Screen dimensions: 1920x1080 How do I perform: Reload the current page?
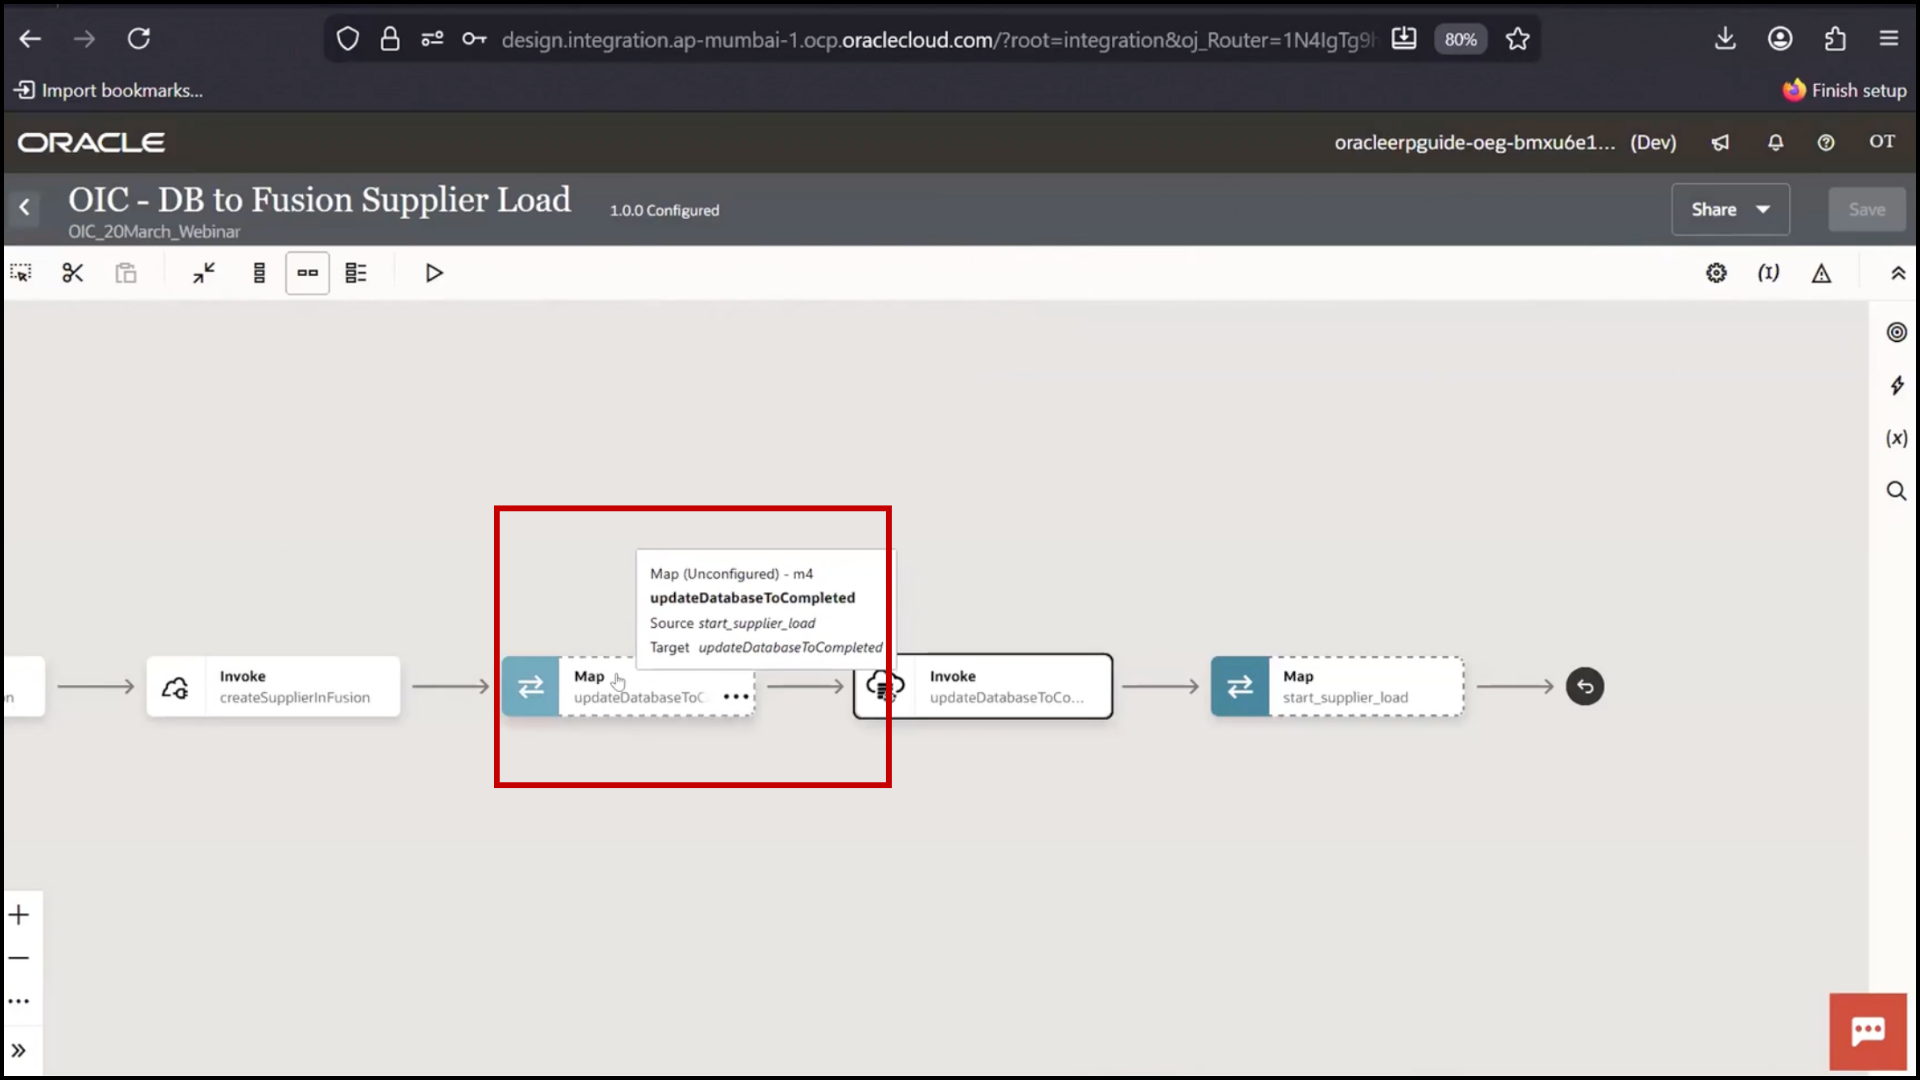(x=139, y=39)
